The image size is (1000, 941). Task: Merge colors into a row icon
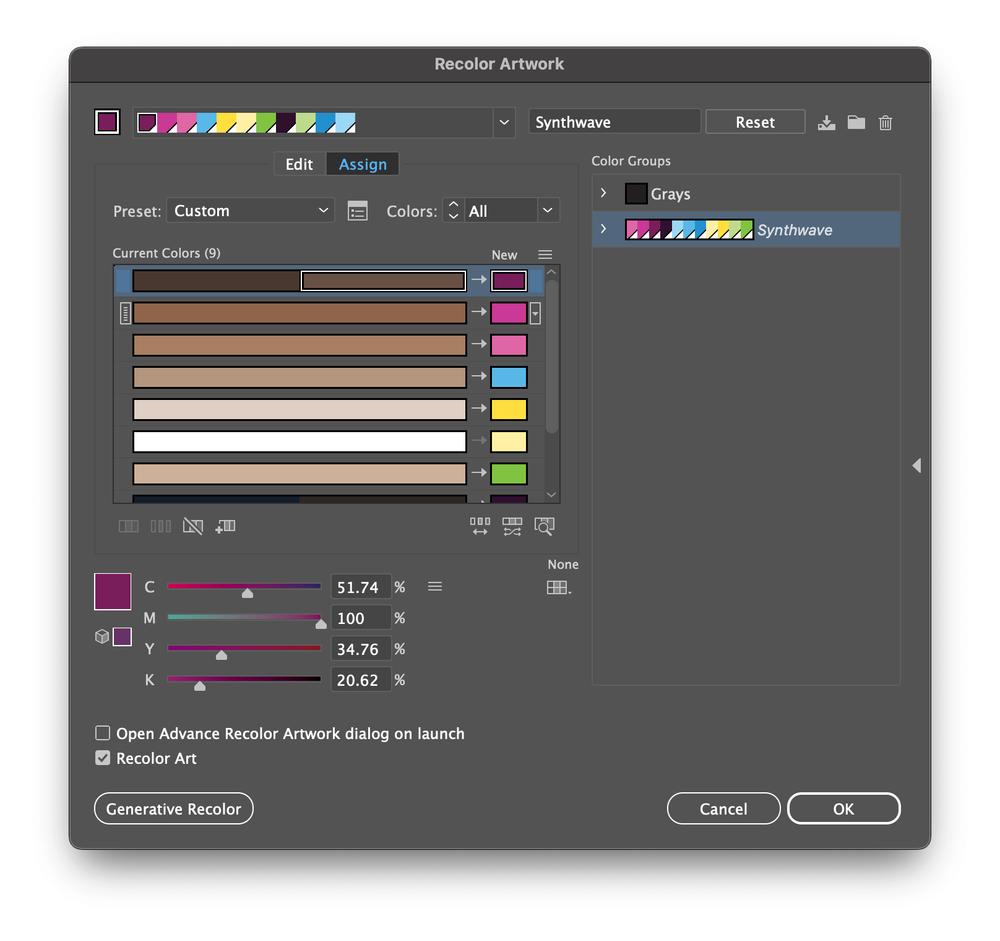point(128,526)
